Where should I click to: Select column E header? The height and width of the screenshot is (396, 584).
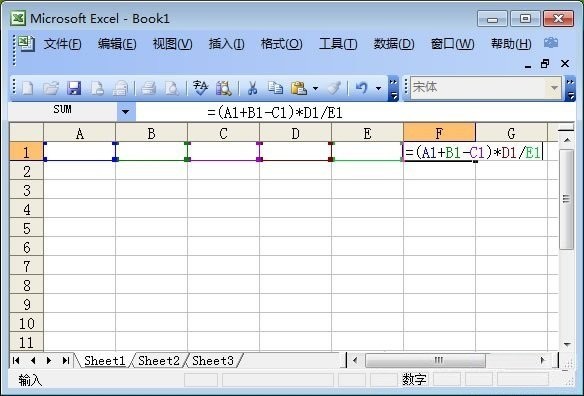[x=367, y=133]
